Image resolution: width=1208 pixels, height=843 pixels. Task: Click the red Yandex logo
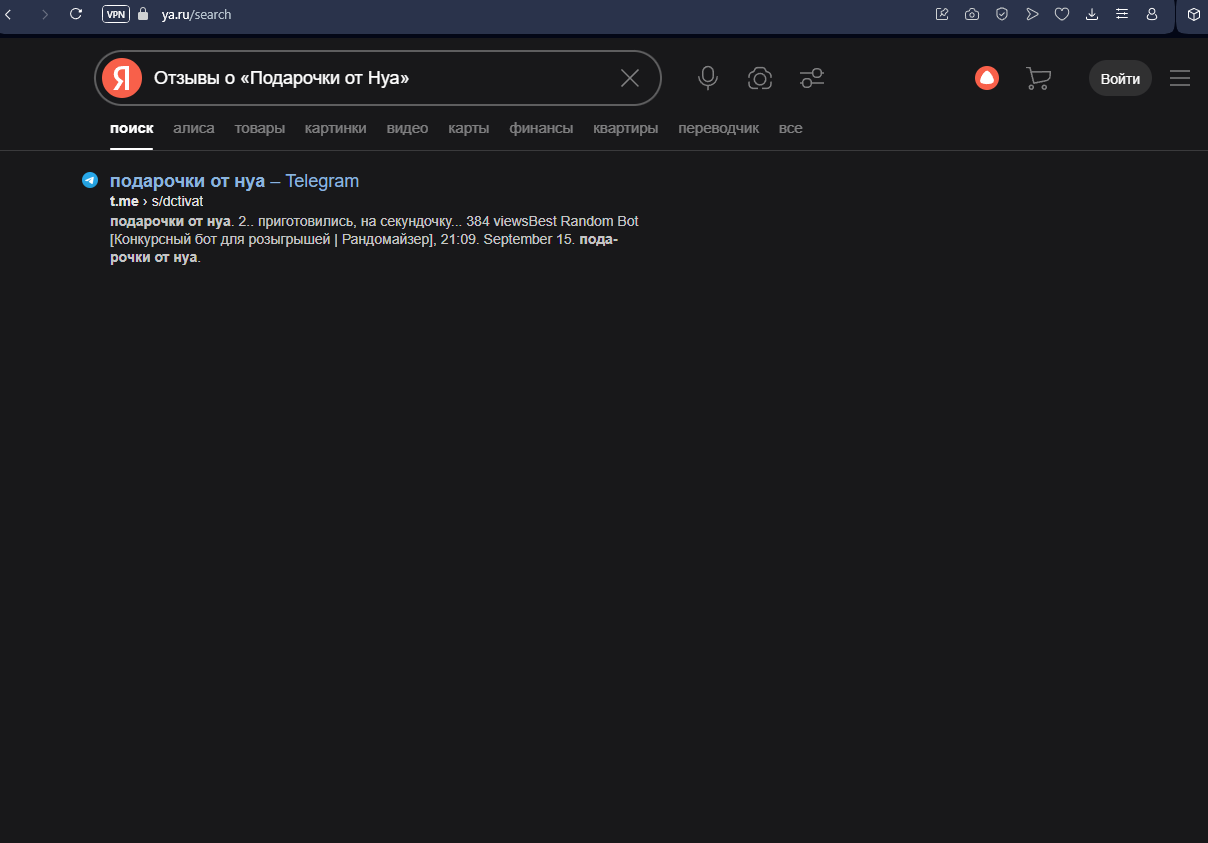(122, 78)
